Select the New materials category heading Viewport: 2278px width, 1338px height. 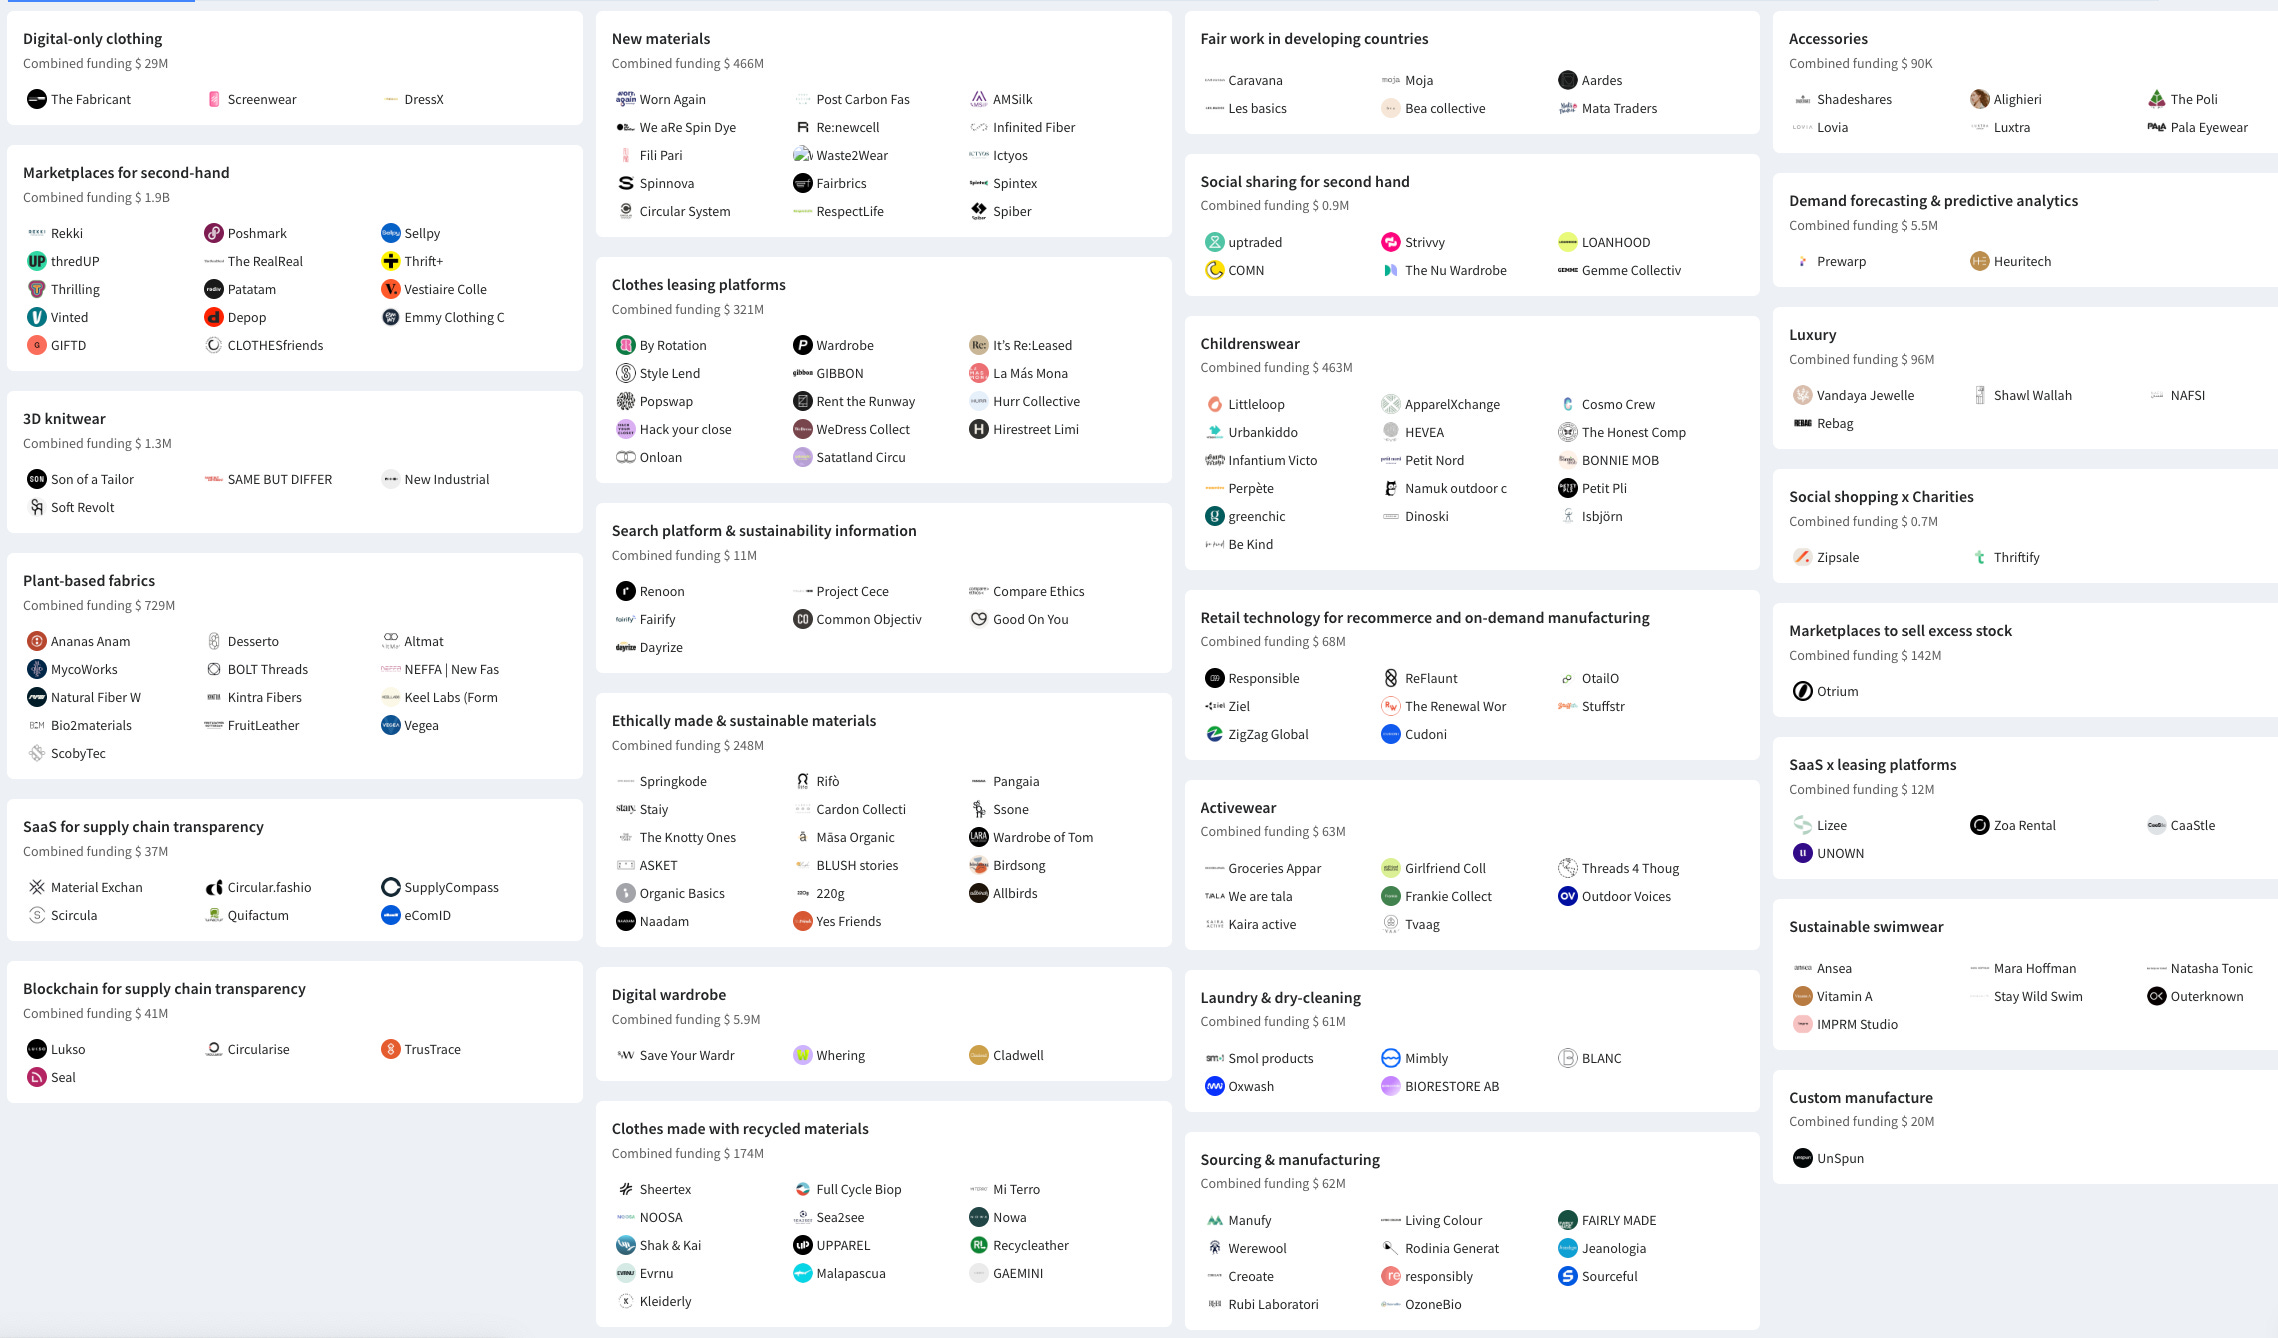pyautogui.click(x=661, y=38)
